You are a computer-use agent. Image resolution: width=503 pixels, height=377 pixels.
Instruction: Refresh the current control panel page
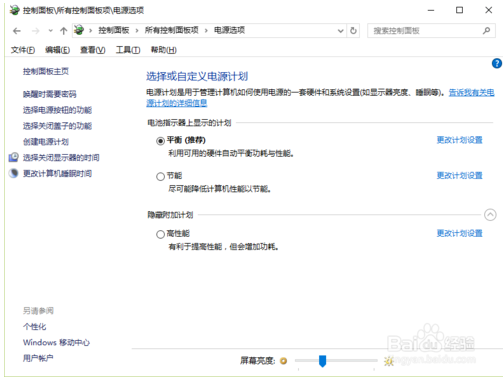(x=353, y=31)
